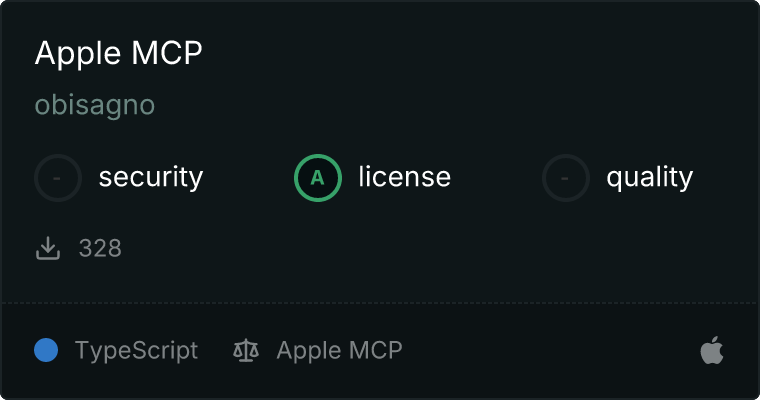The height and width of the screenshot is (400, 760).
Task: Visit author obisagno's profile
Action: (x=95, y=105)
